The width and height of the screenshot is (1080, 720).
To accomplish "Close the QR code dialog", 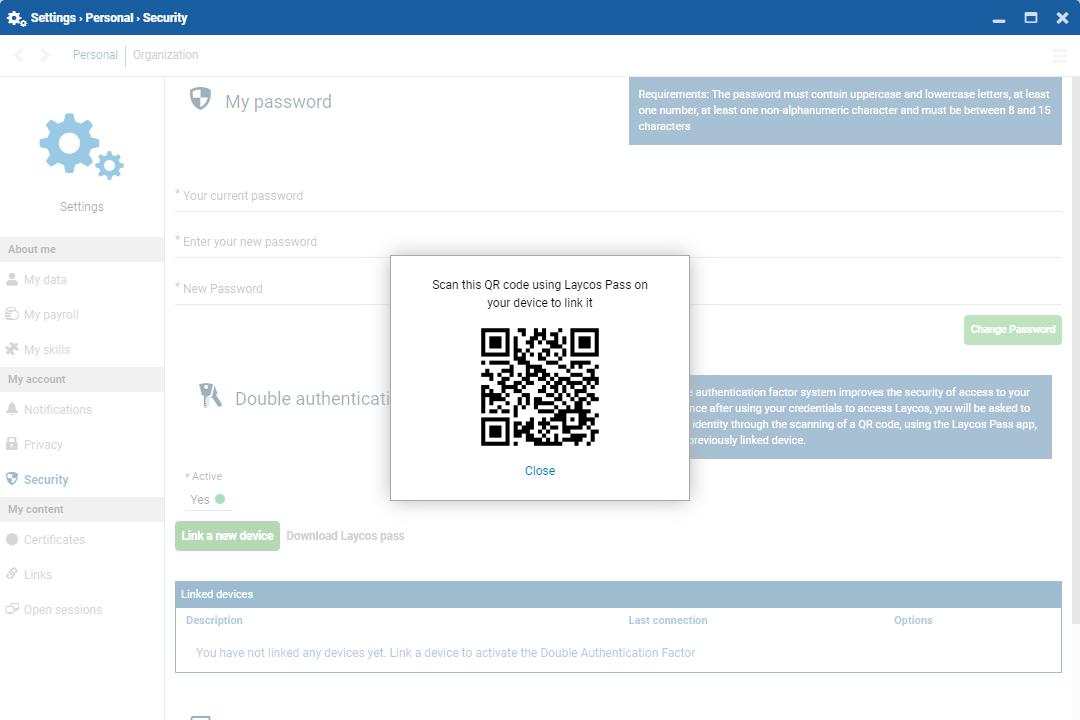I will pos(539,471).
